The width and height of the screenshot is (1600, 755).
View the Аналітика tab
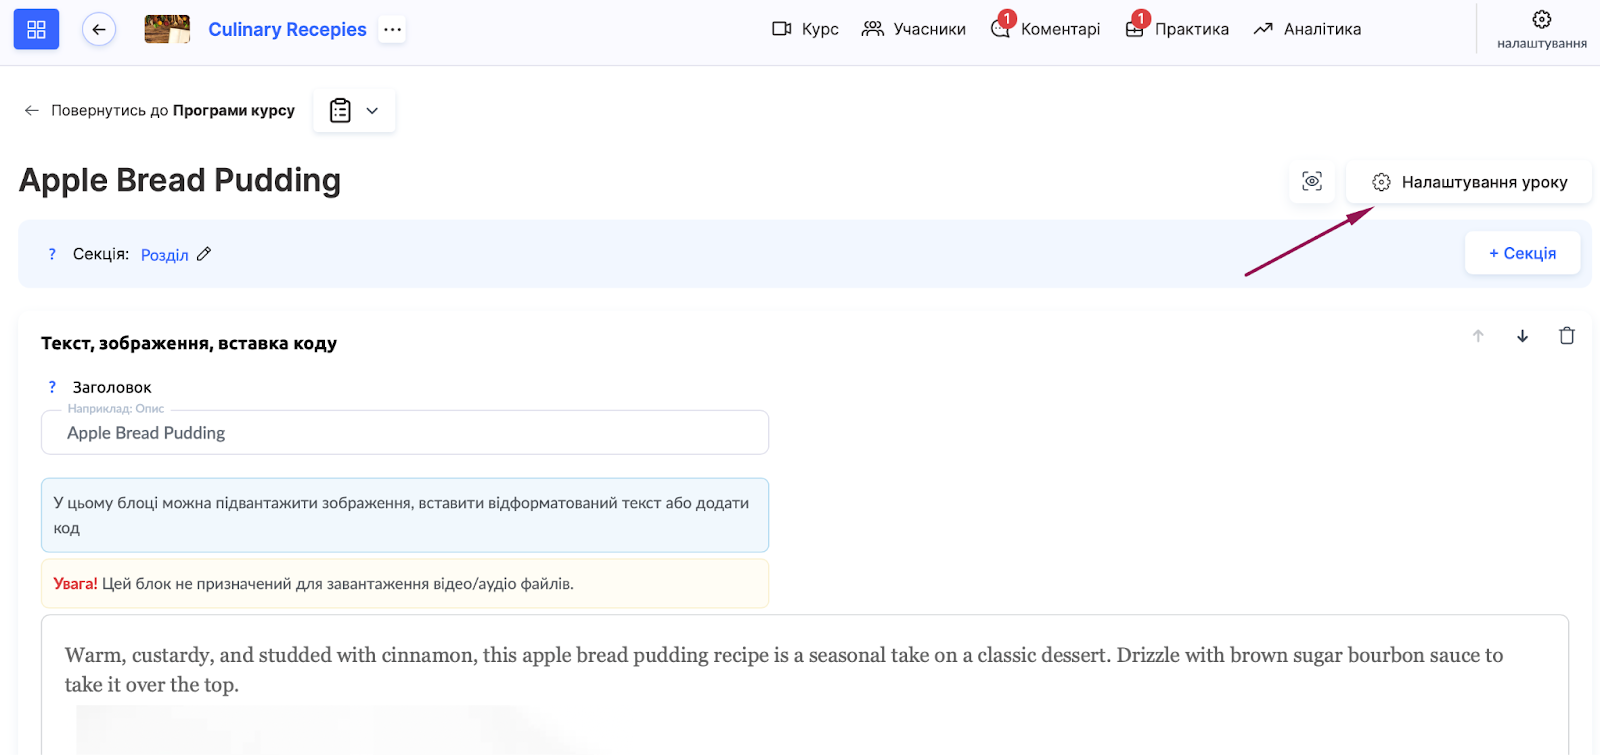1307,29
